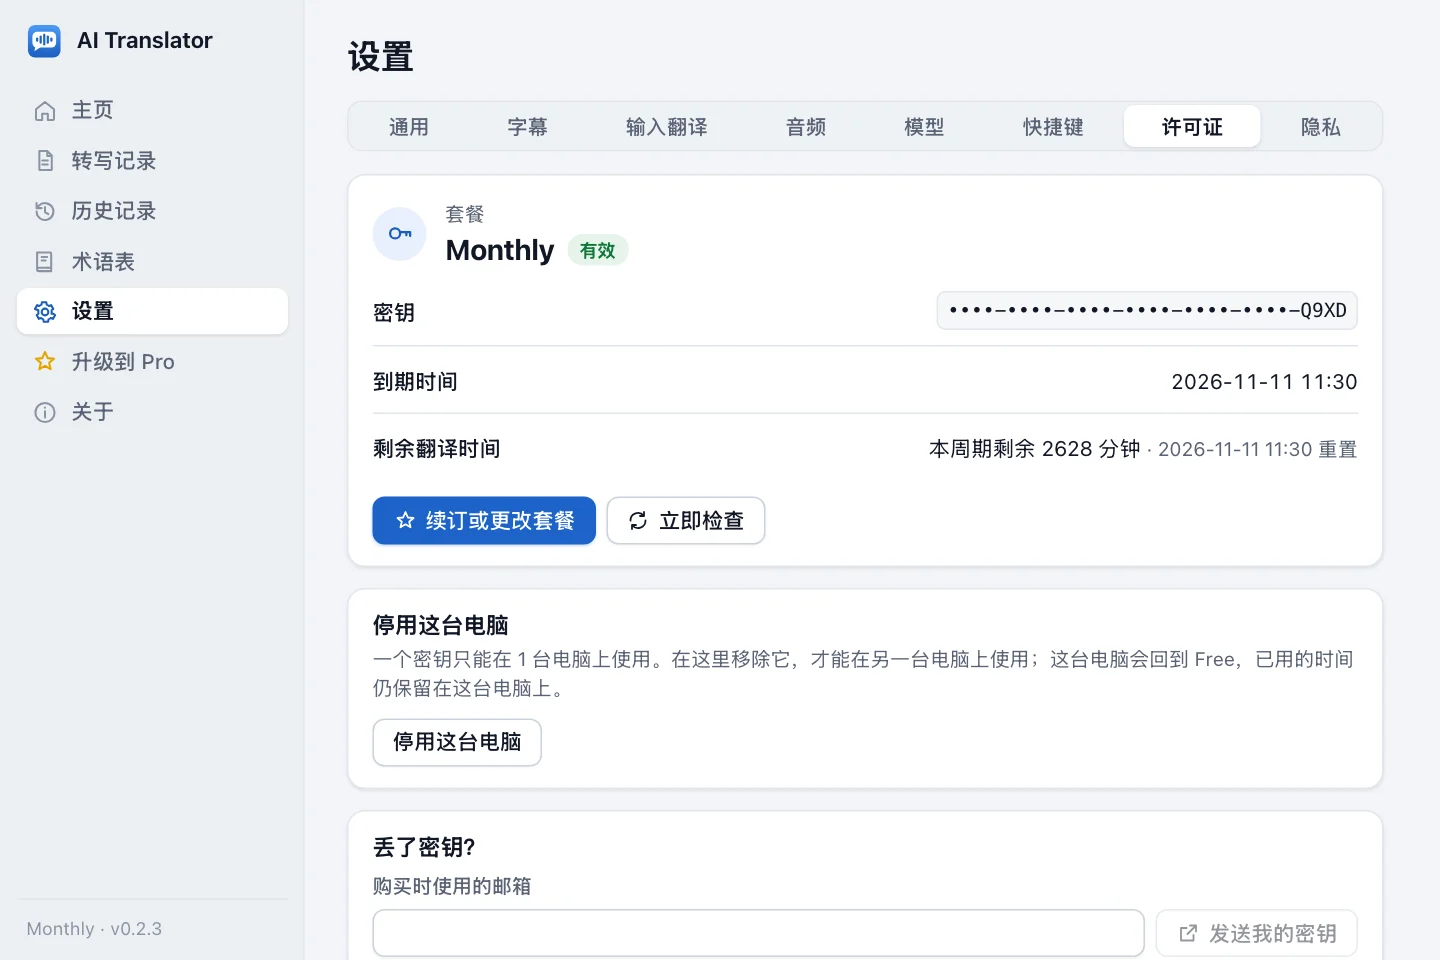Open the 模型 tab

(x=924, y=127)
